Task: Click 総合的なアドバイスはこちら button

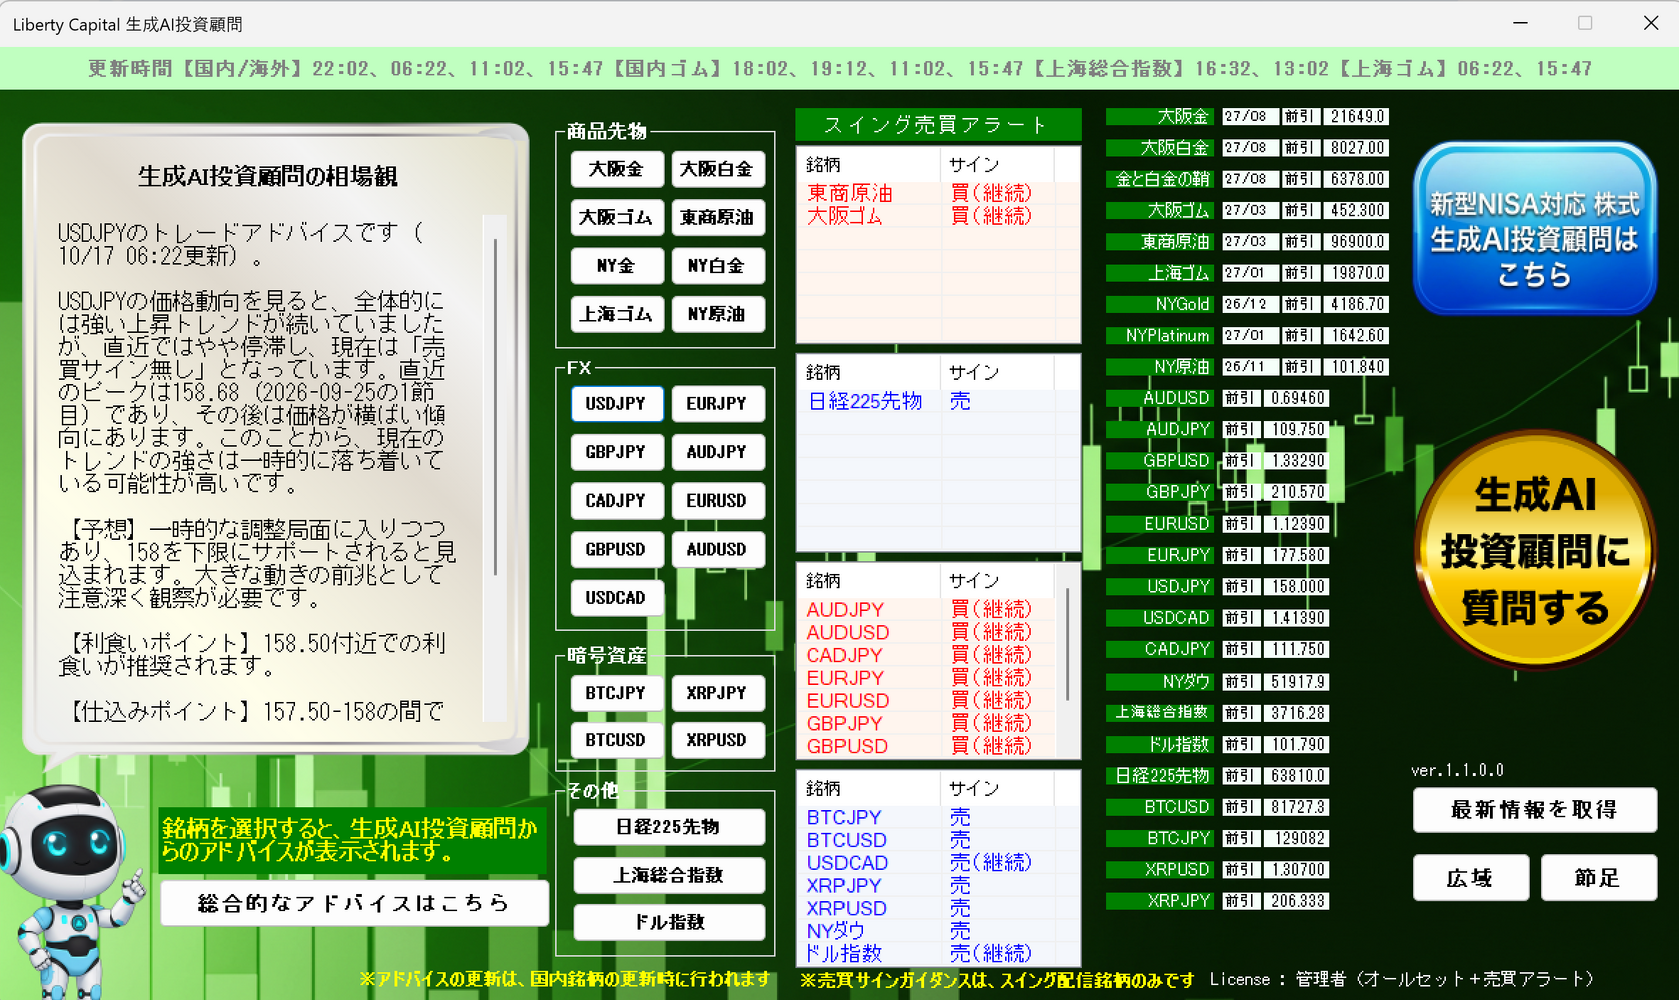Action: tap(354, 903)
